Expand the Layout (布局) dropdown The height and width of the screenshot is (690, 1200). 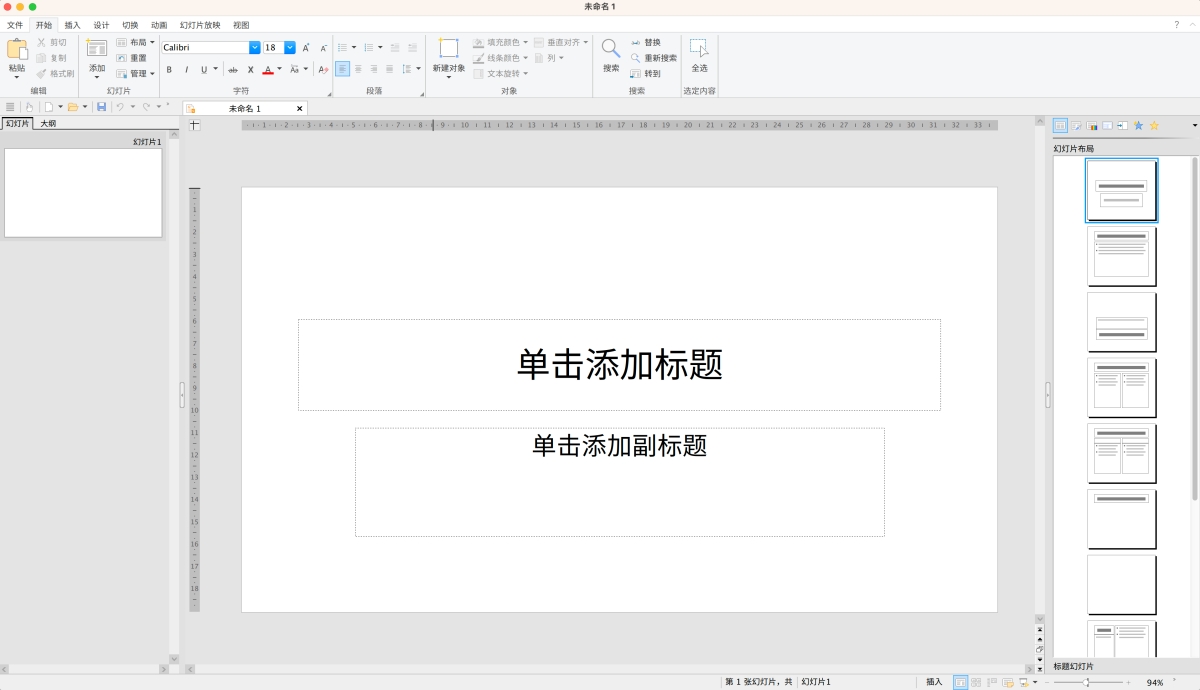[152, 43]
